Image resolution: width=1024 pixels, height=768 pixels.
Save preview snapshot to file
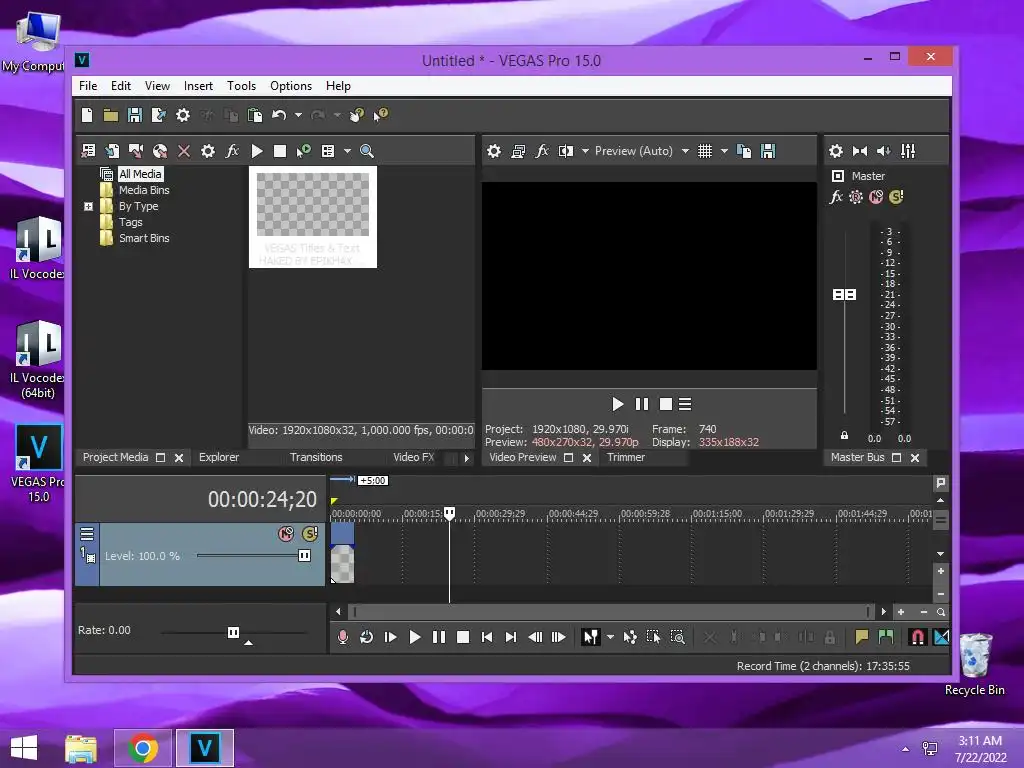pos(768,152)
